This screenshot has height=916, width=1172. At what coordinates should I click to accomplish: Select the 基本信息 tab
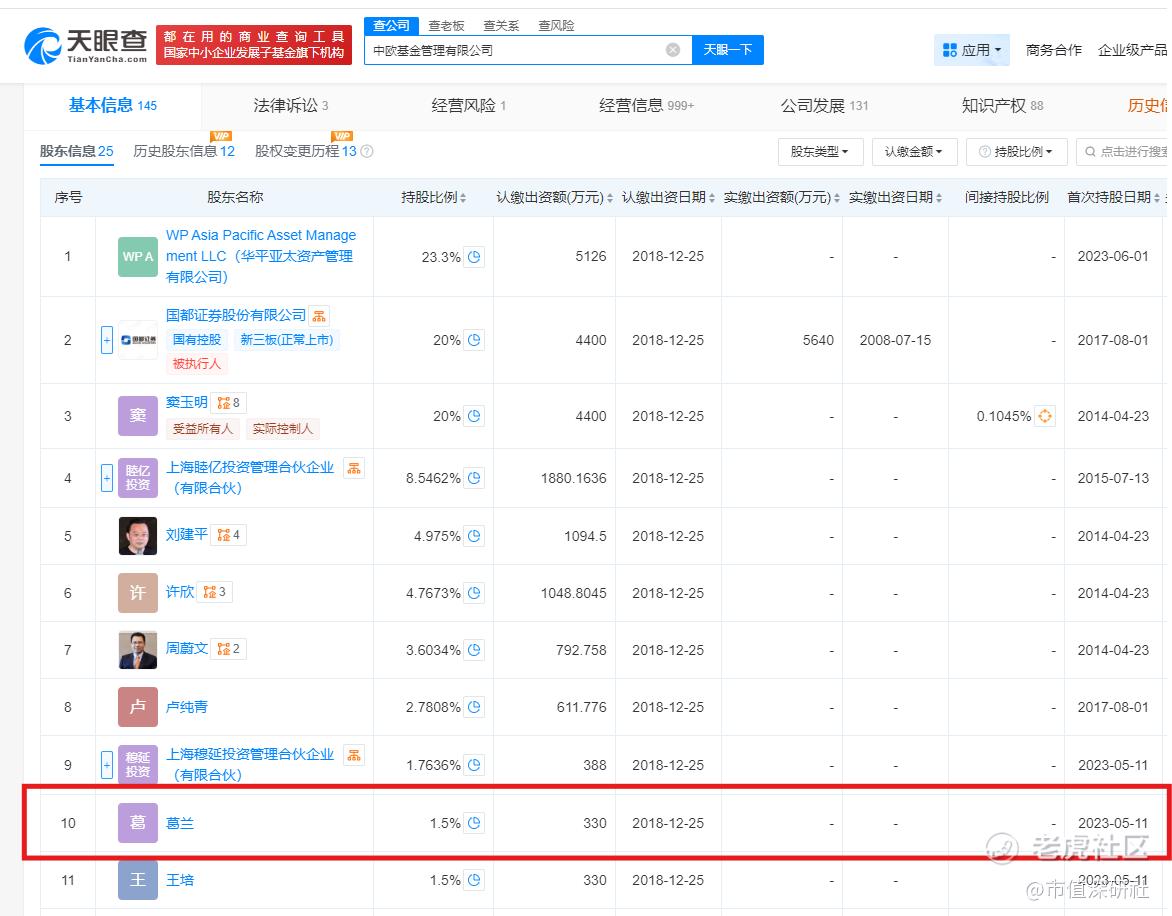click(113, 105)
